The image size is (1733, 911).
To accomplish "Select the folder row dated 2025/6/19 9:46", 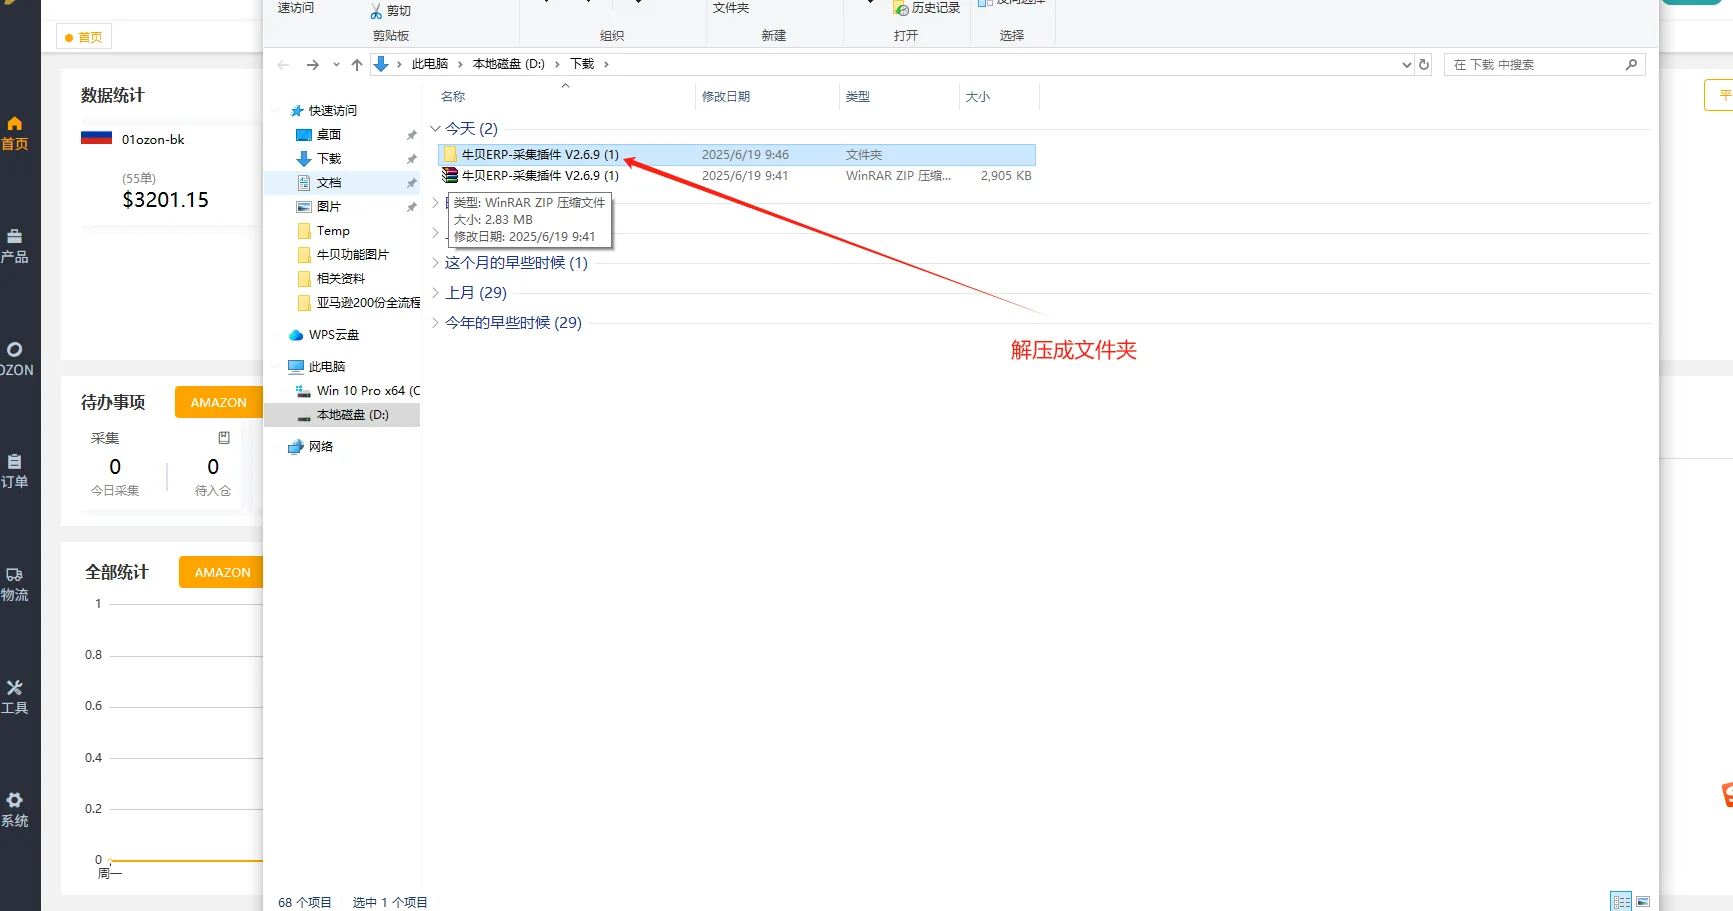I will click(x=737, y=155).
